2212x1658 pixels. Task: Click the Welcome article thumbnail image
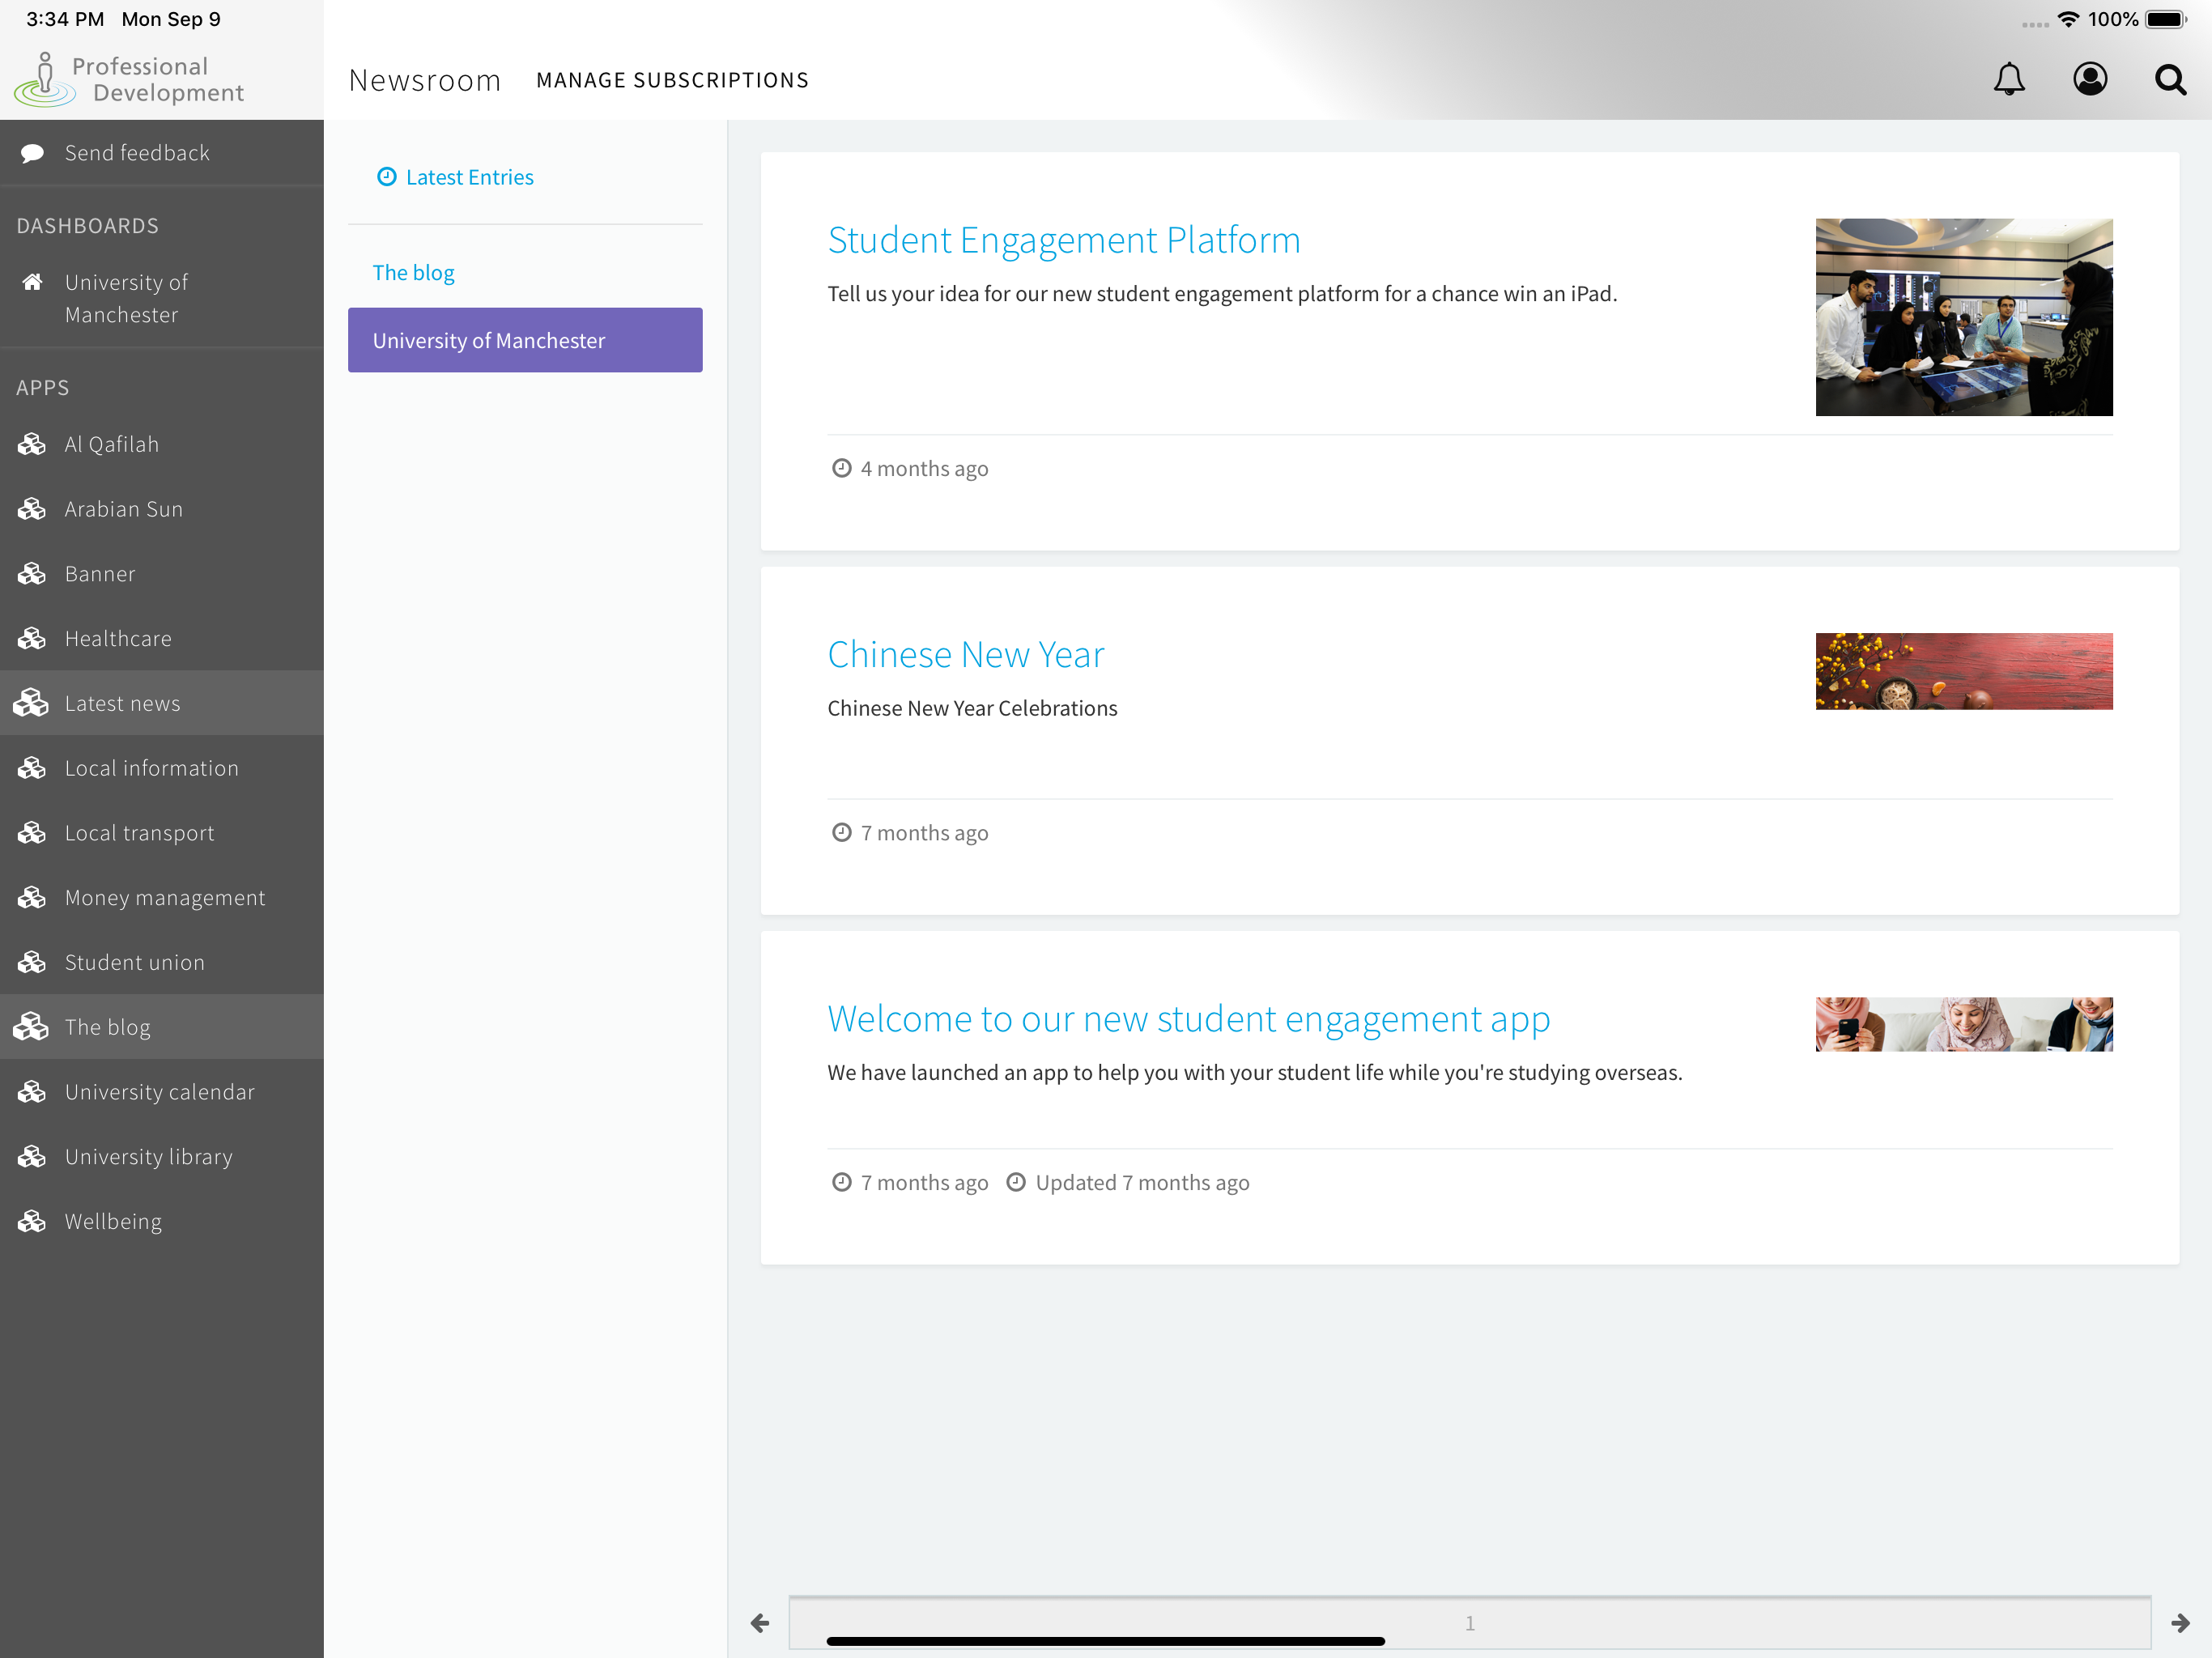tap(1964, 1024)
